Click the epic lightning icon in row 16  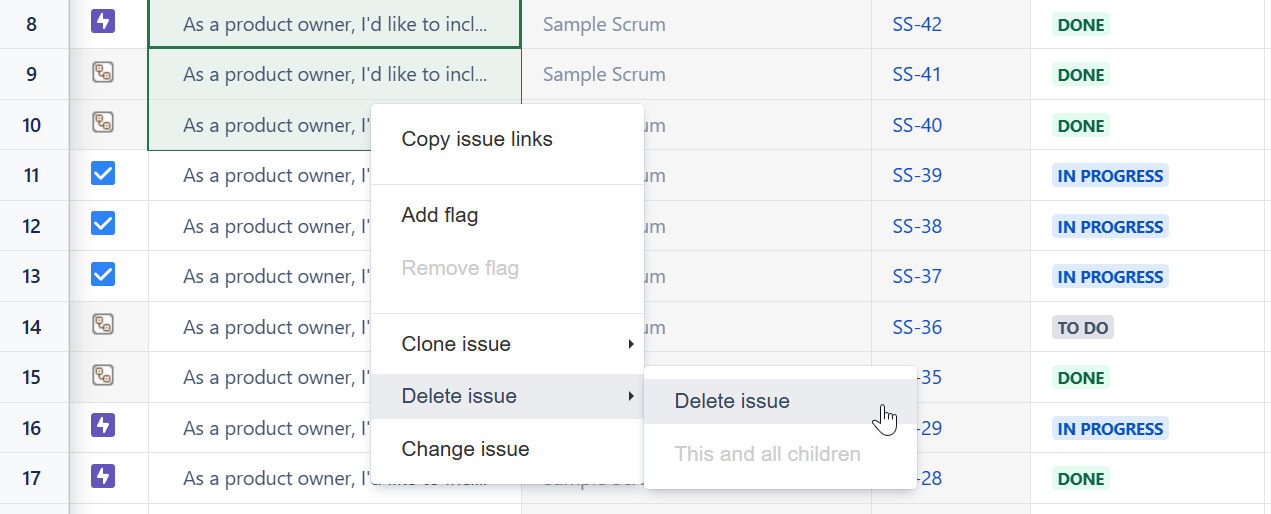click(103, 426)
